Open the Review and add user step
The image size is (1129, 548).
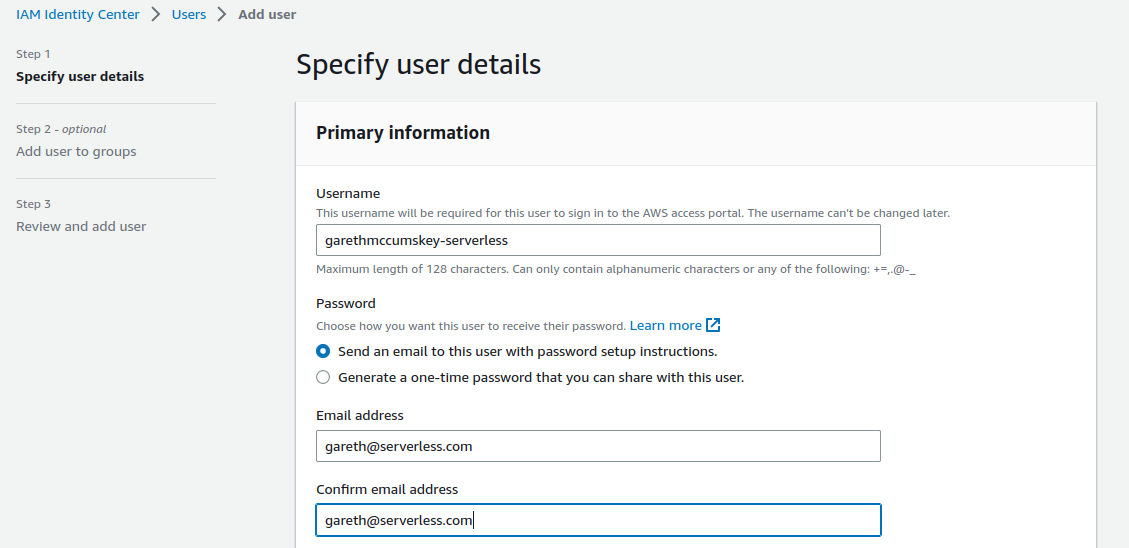point(81,226)
